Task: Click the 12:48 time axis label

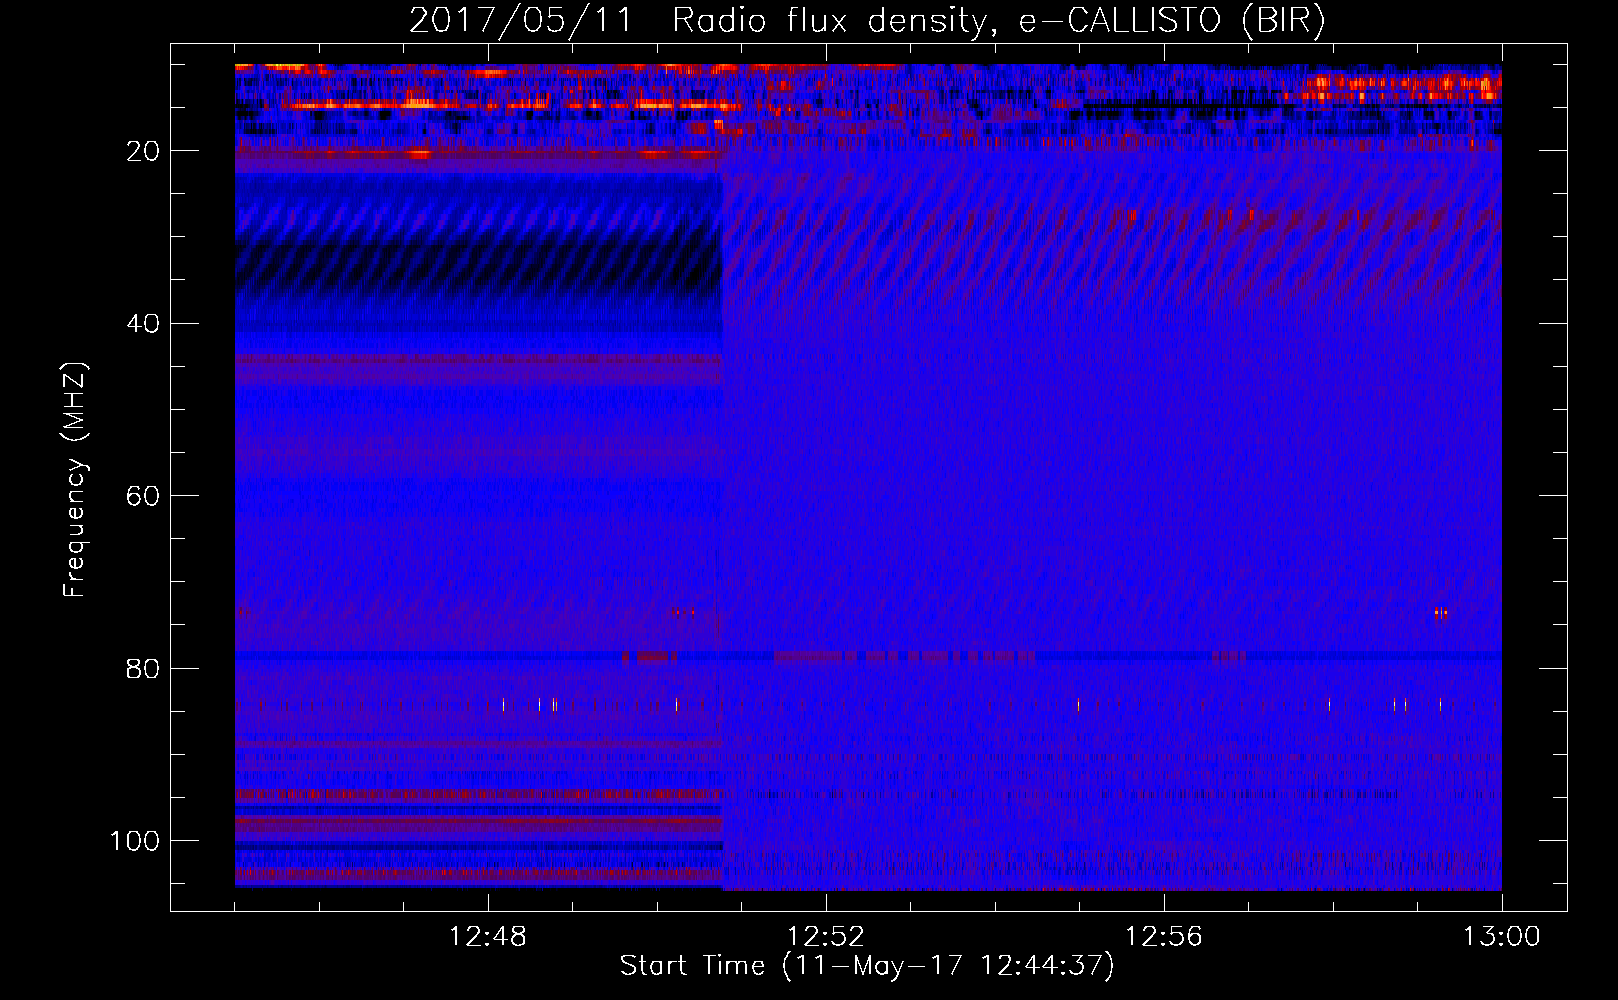Action: tap(488, 937)
